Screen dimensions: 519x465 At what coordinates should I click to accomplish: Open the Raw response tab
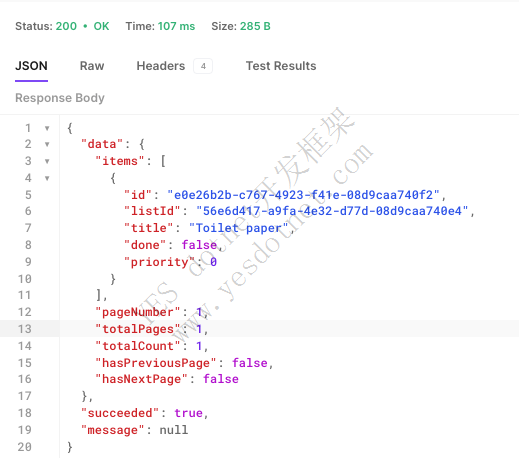[92, 66]
